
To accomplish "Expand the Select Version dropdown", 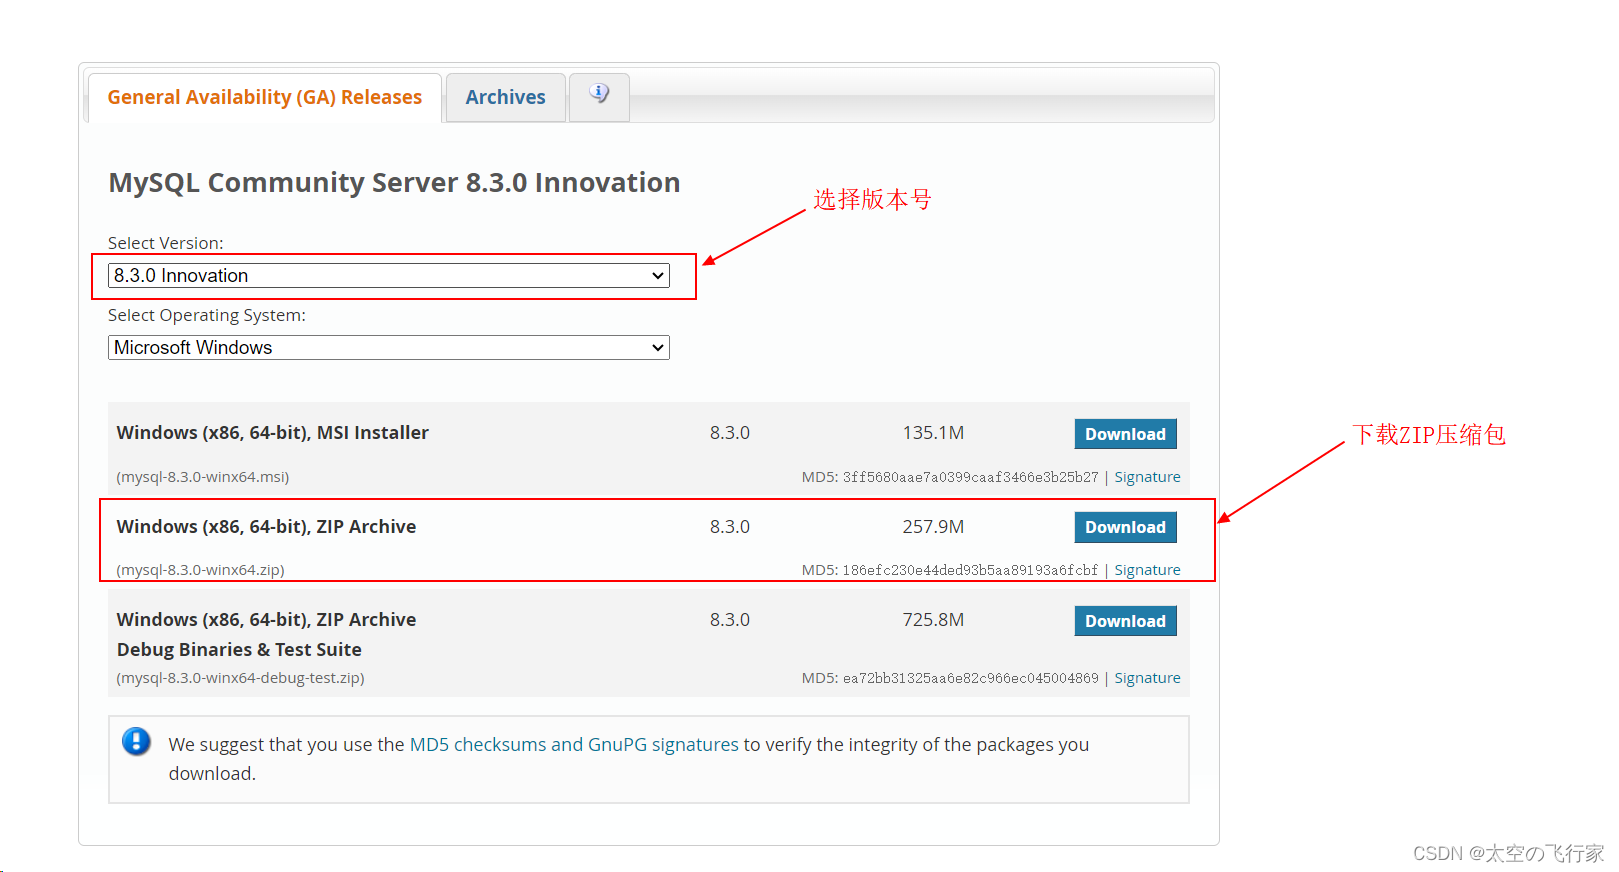I will (388, 276).
